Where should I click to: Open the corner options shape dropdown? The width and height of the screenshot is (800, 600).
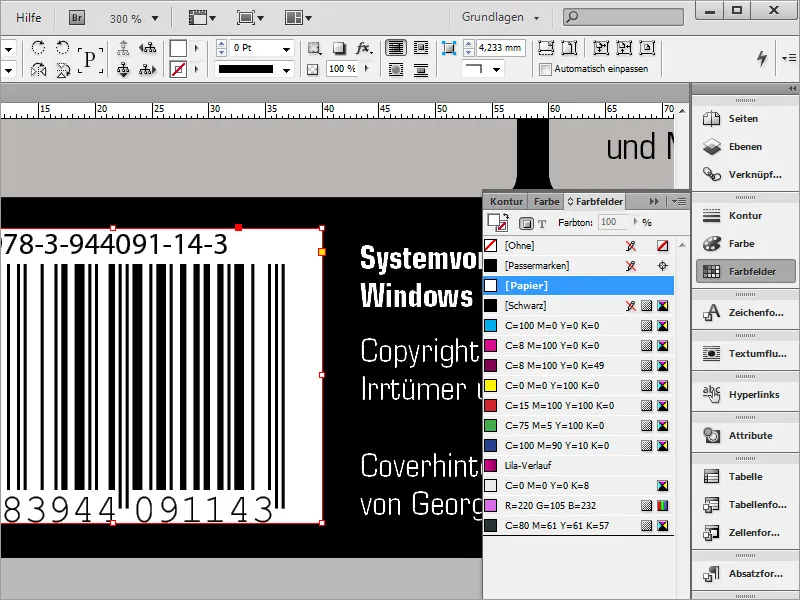[x=496, y=69]
